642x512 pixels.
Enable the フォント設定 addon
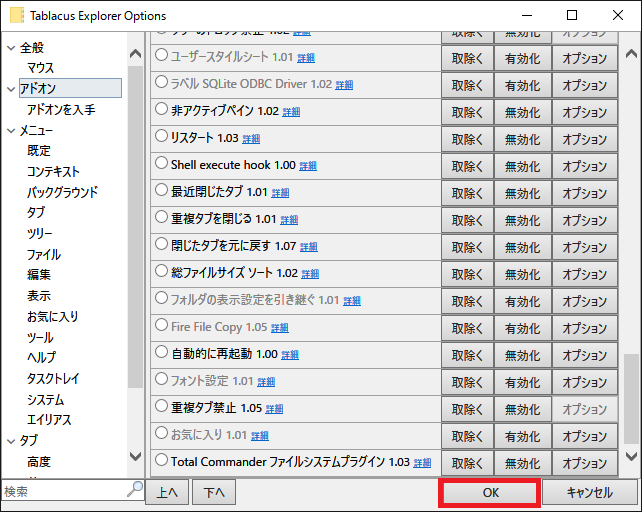522,383
